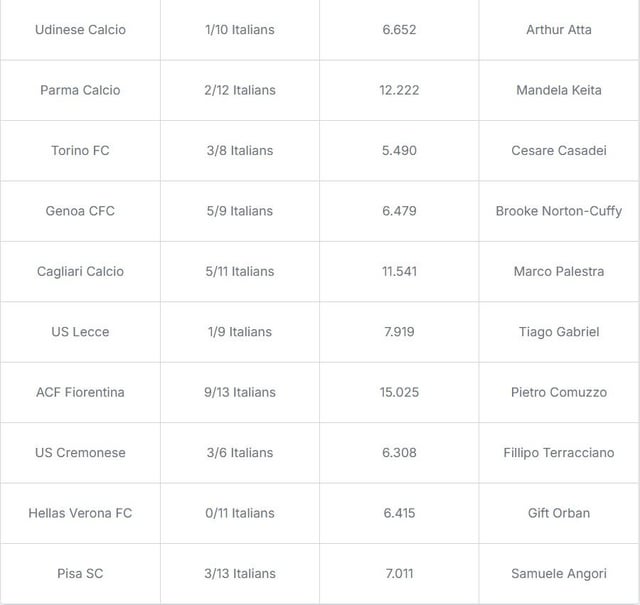The image size is (640, 605).
Task: Select Pisa SC in the table
Action: (x=80, y=574)
